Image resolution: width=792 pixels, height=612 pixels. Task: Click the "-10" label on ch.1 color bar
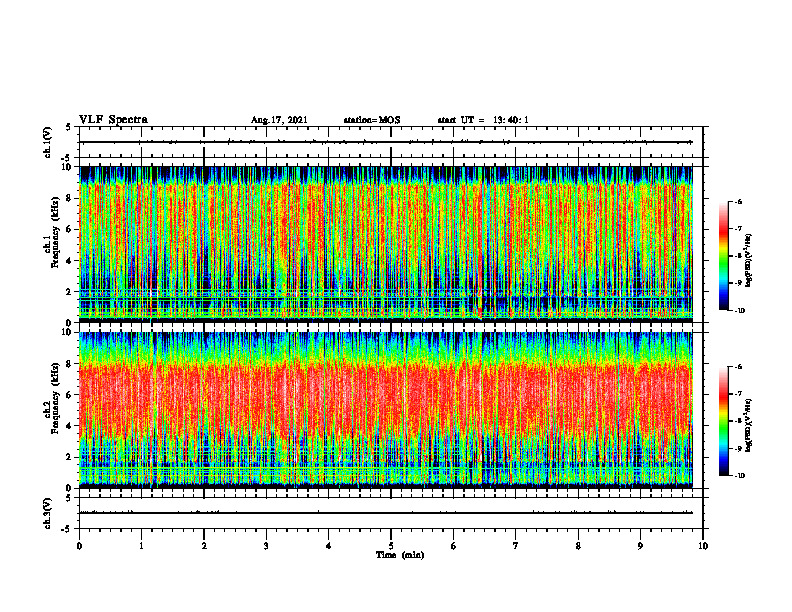[x=739, y=311]
